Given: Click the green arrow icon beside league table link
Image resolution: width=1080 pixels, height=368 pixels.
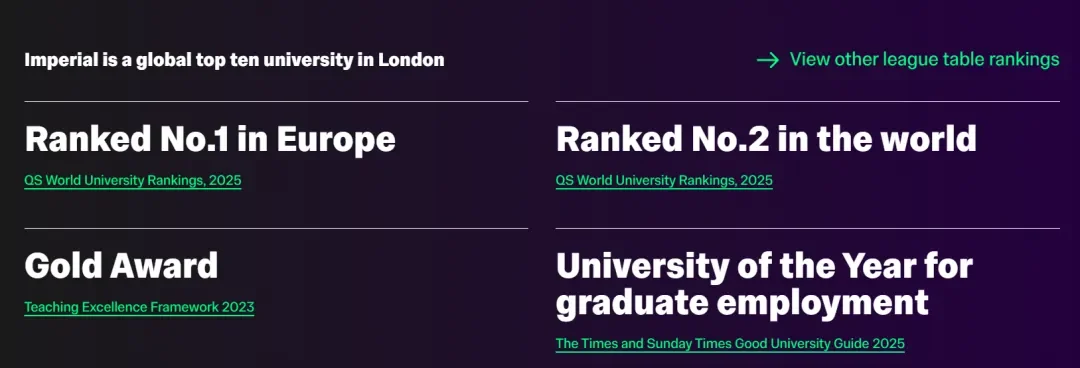Looking at the screenshot, I should (x=767, y=60).
